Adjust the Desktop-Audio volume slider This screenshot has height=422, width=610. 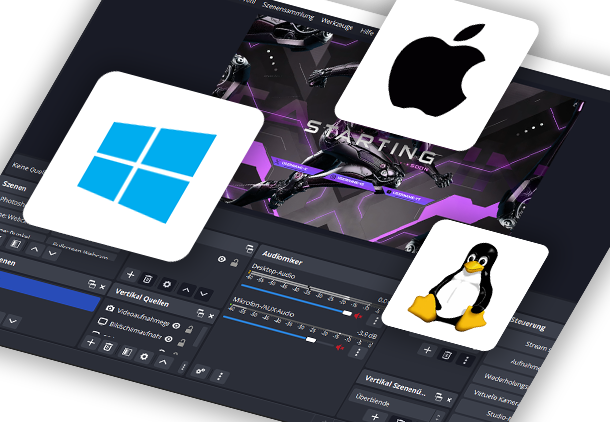coord(296,299)
